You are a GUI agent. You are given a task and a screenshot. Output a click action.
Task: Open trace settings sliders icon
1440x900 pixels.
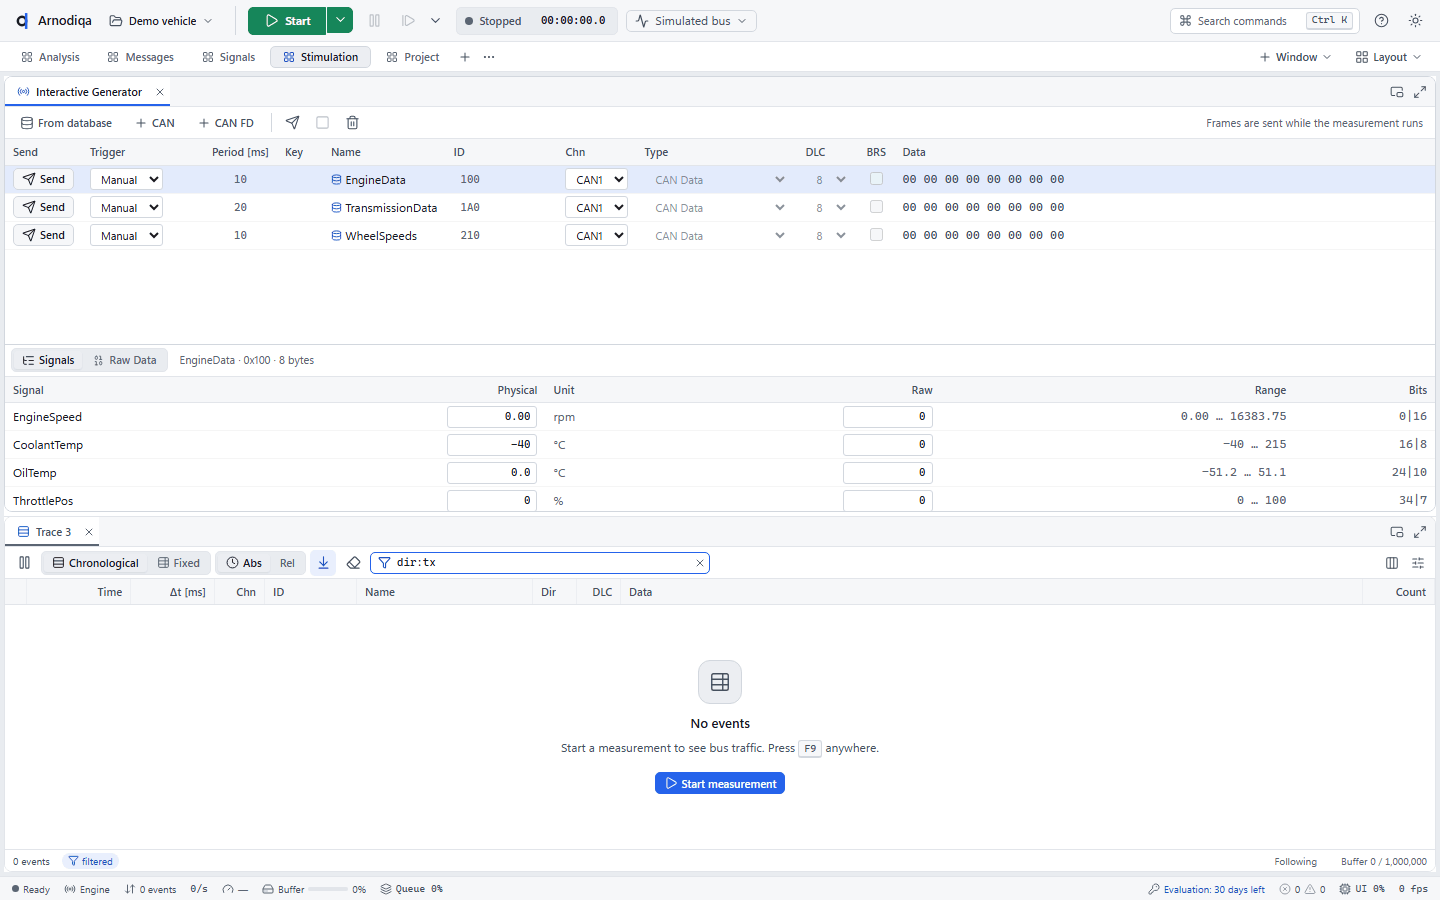1418,563
